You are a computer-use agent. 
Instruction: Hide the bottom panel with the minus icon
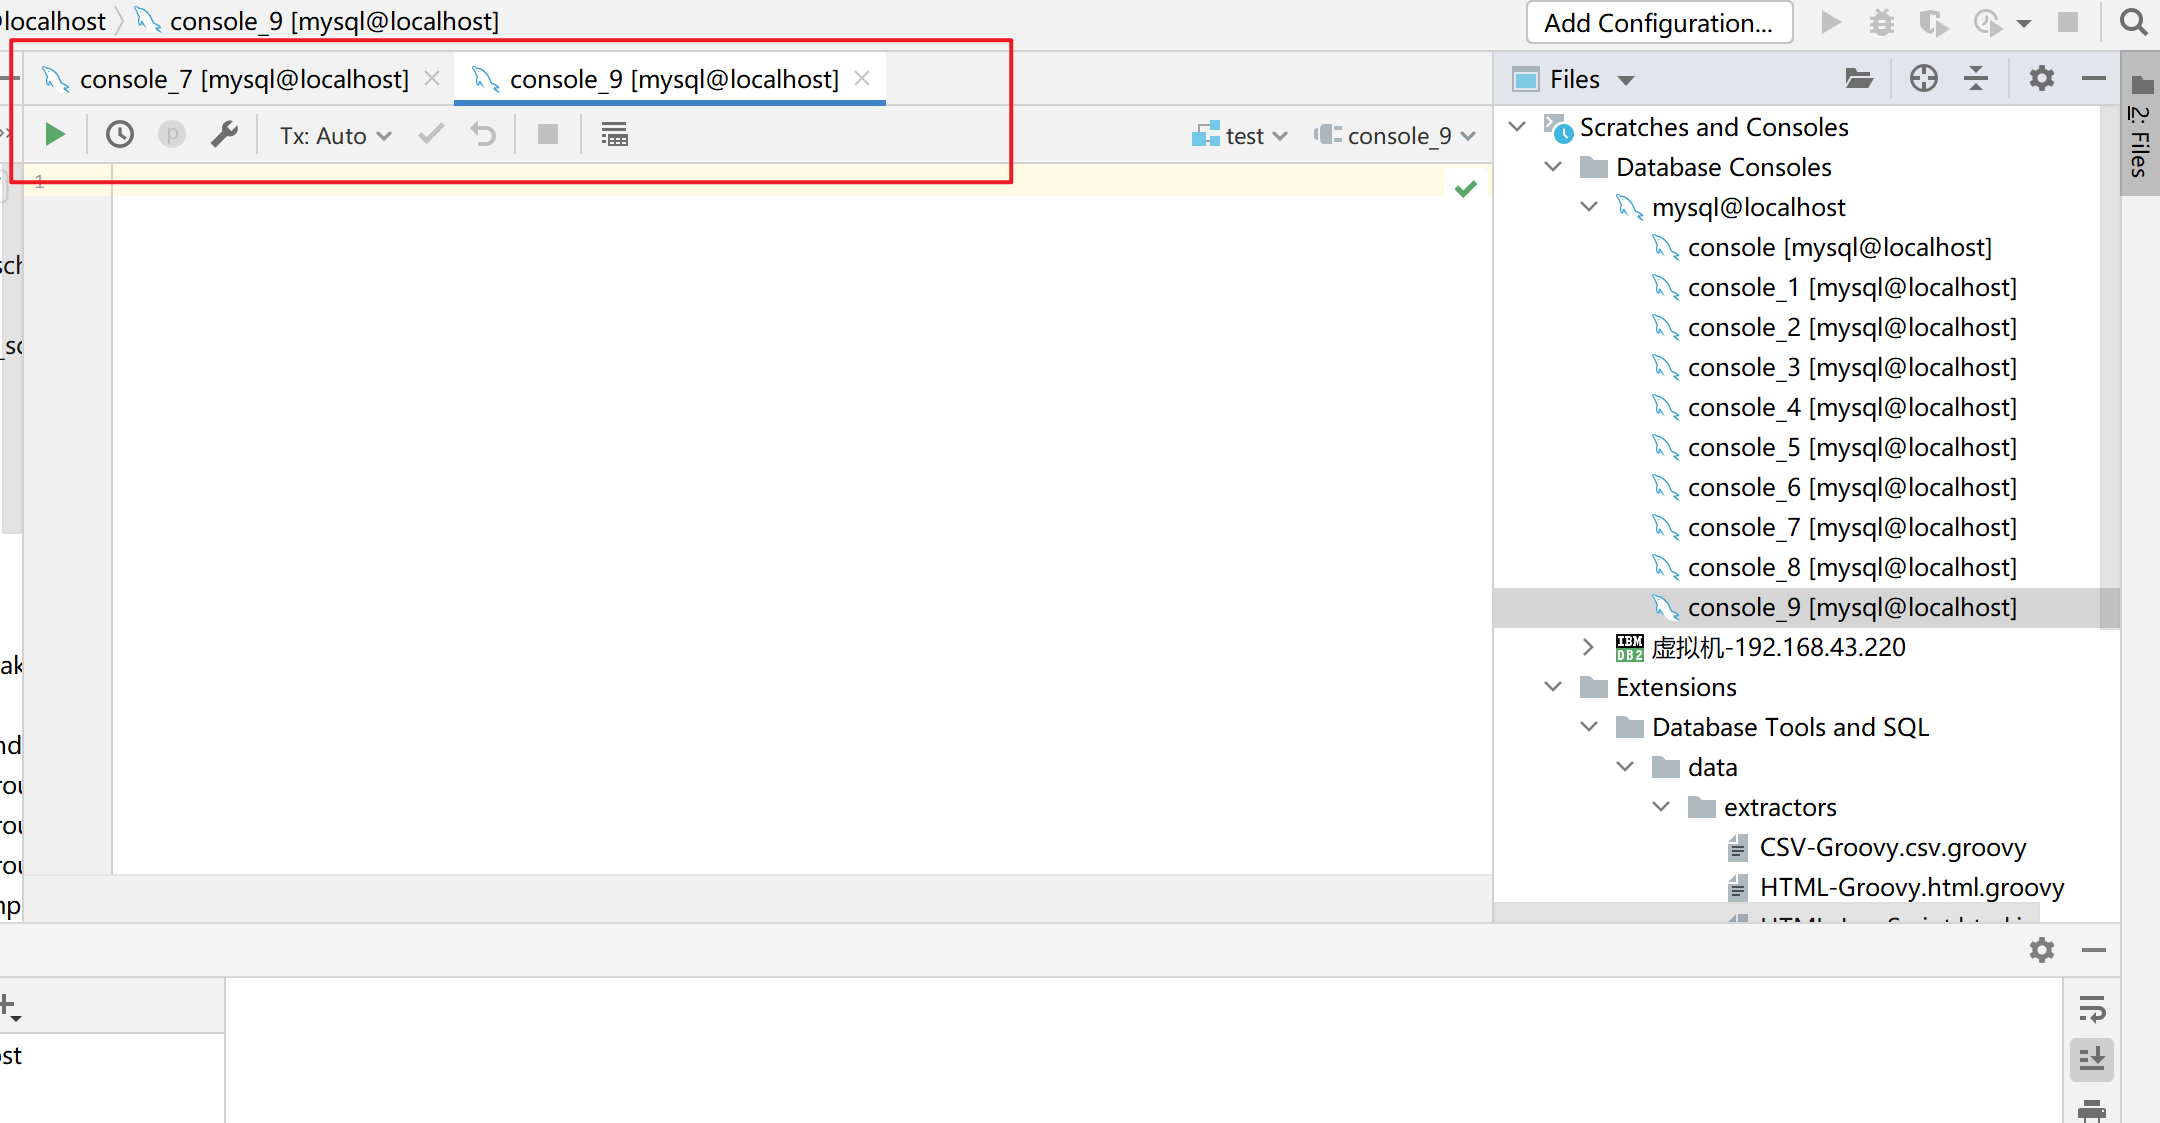point(2094,950)
